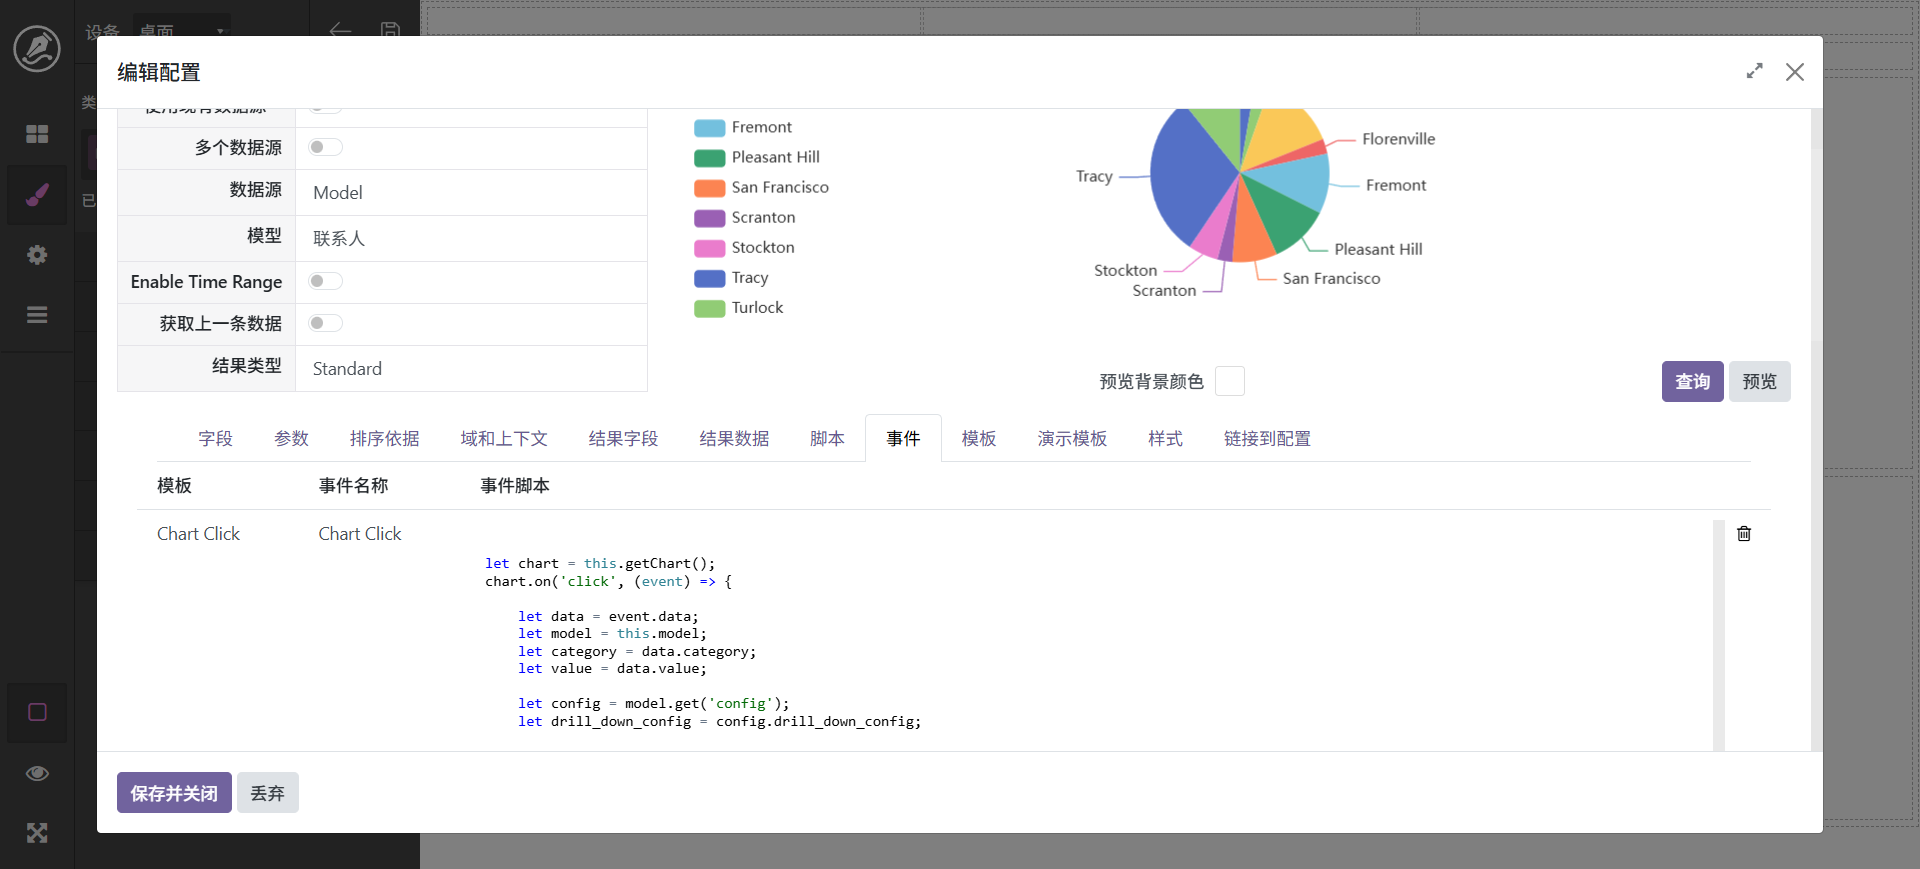Screen dimensions: 1920x869
Task: Switch to the 结果字段 tab
Action: [x=623, y=439]
